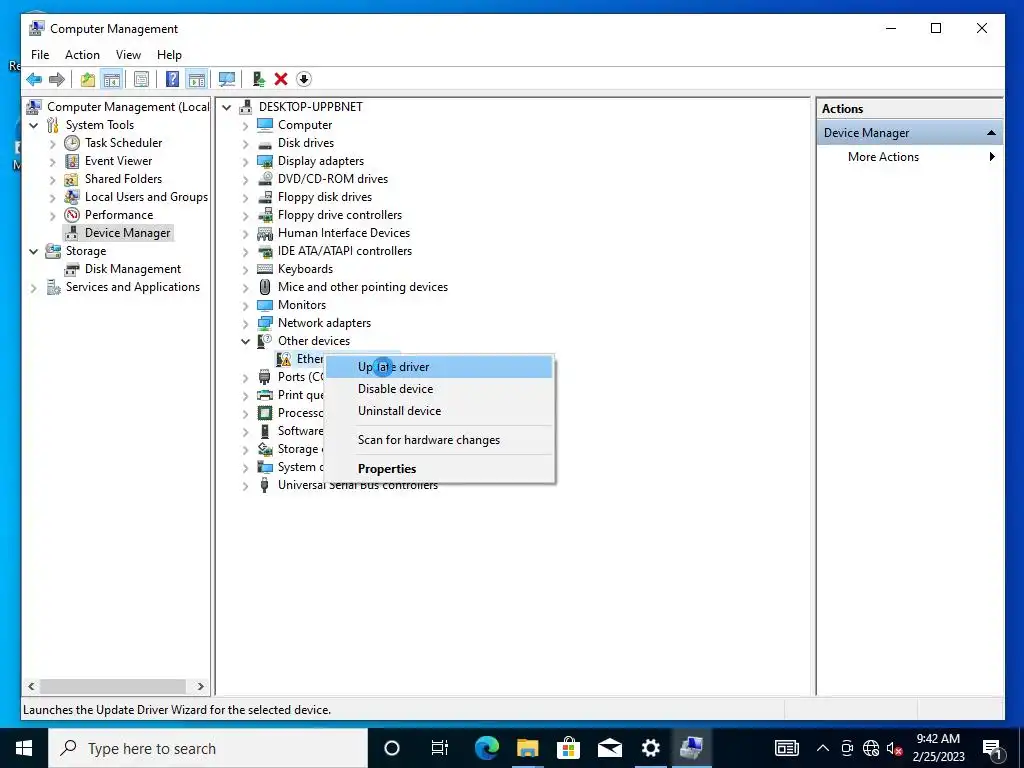The width and height of the screenshot is (1024, 768).
Task: Collapse the System Tools node
Action: (x=33, y=125)
